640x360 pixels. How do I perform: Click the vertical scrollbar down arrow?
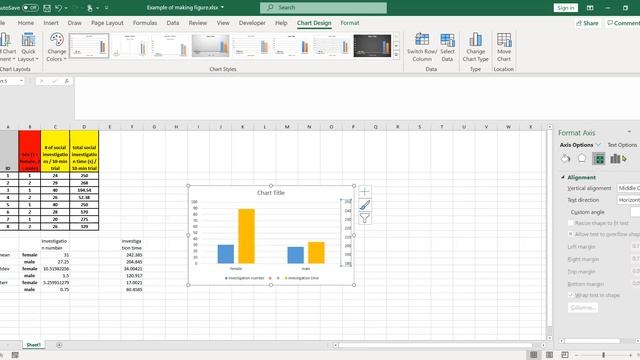(x=549, y=338)
